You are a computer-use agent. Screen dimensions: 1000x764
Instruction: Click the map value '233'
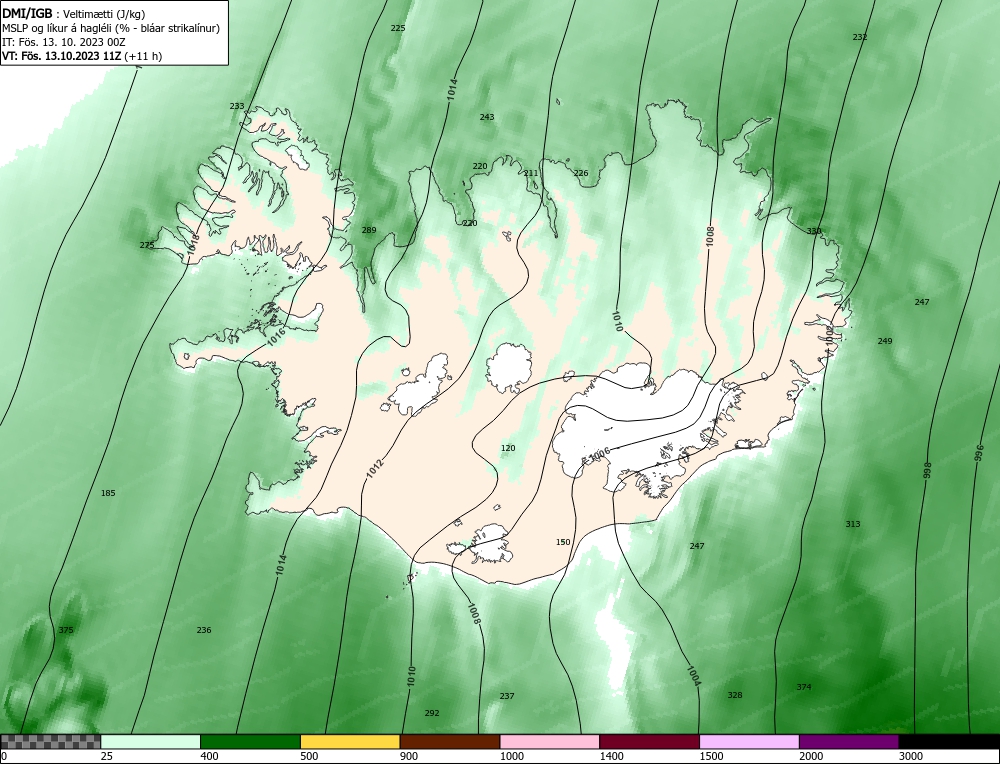237,106
